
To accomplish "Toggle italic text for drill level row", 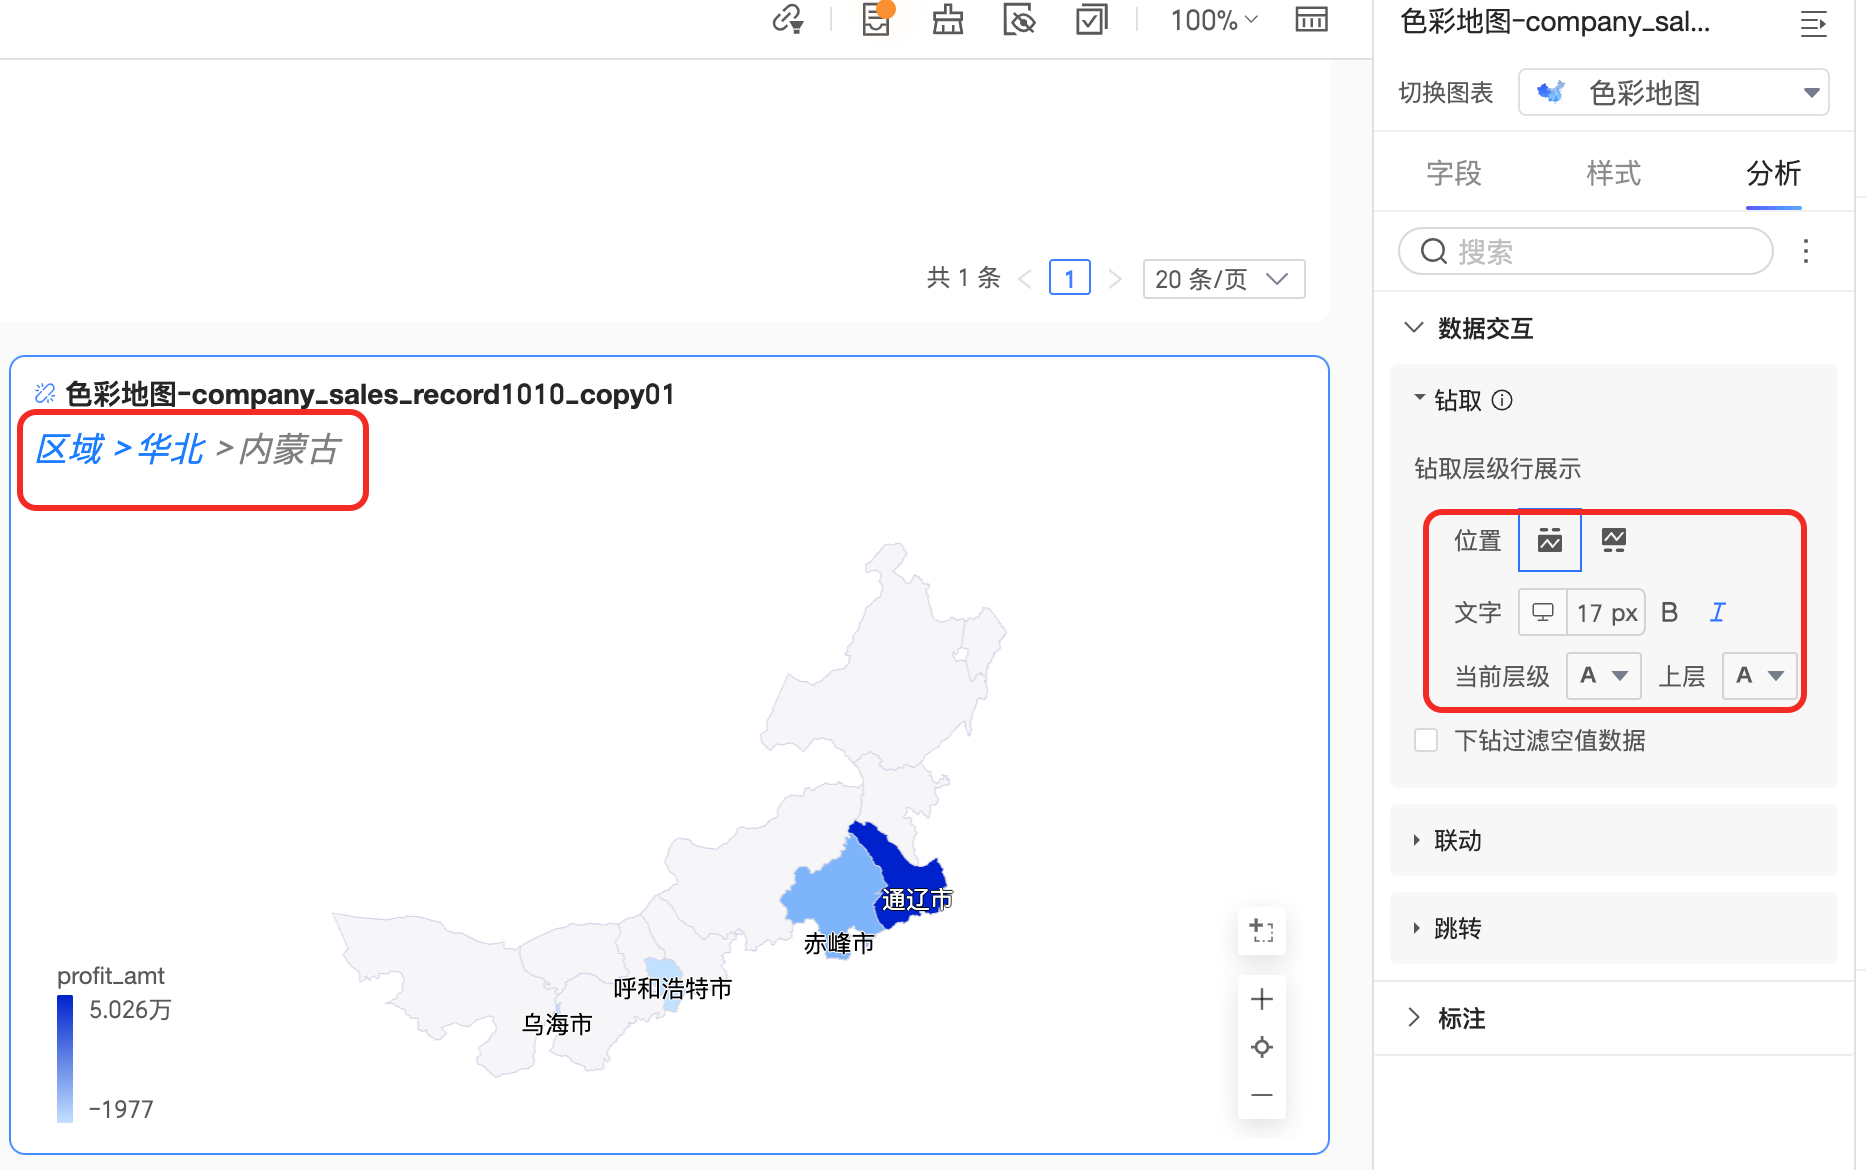I will point(1718,613).
